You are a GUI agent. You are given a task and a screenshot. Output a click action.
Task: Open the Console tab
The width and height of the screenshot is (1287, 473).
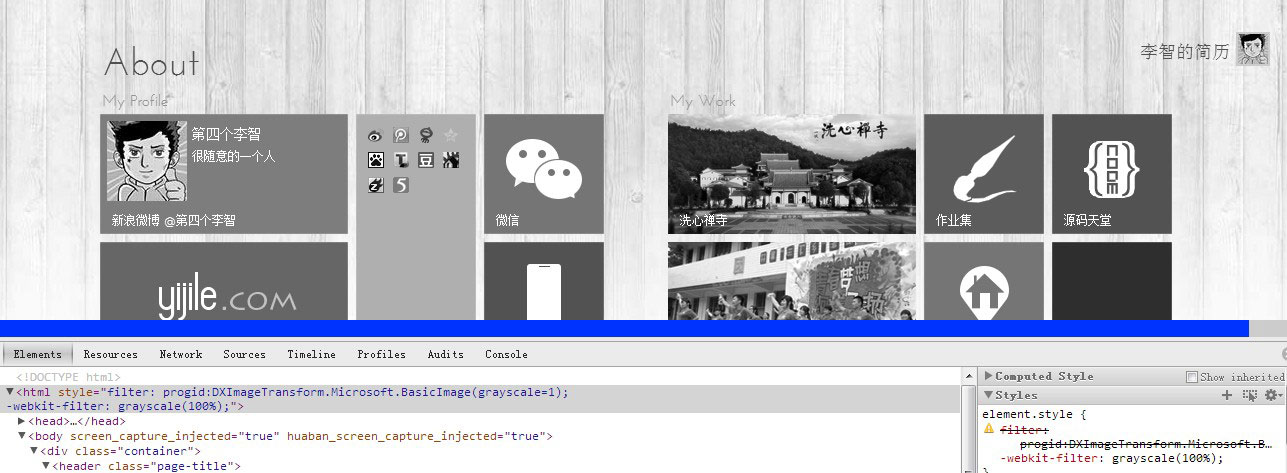point(506,354)
